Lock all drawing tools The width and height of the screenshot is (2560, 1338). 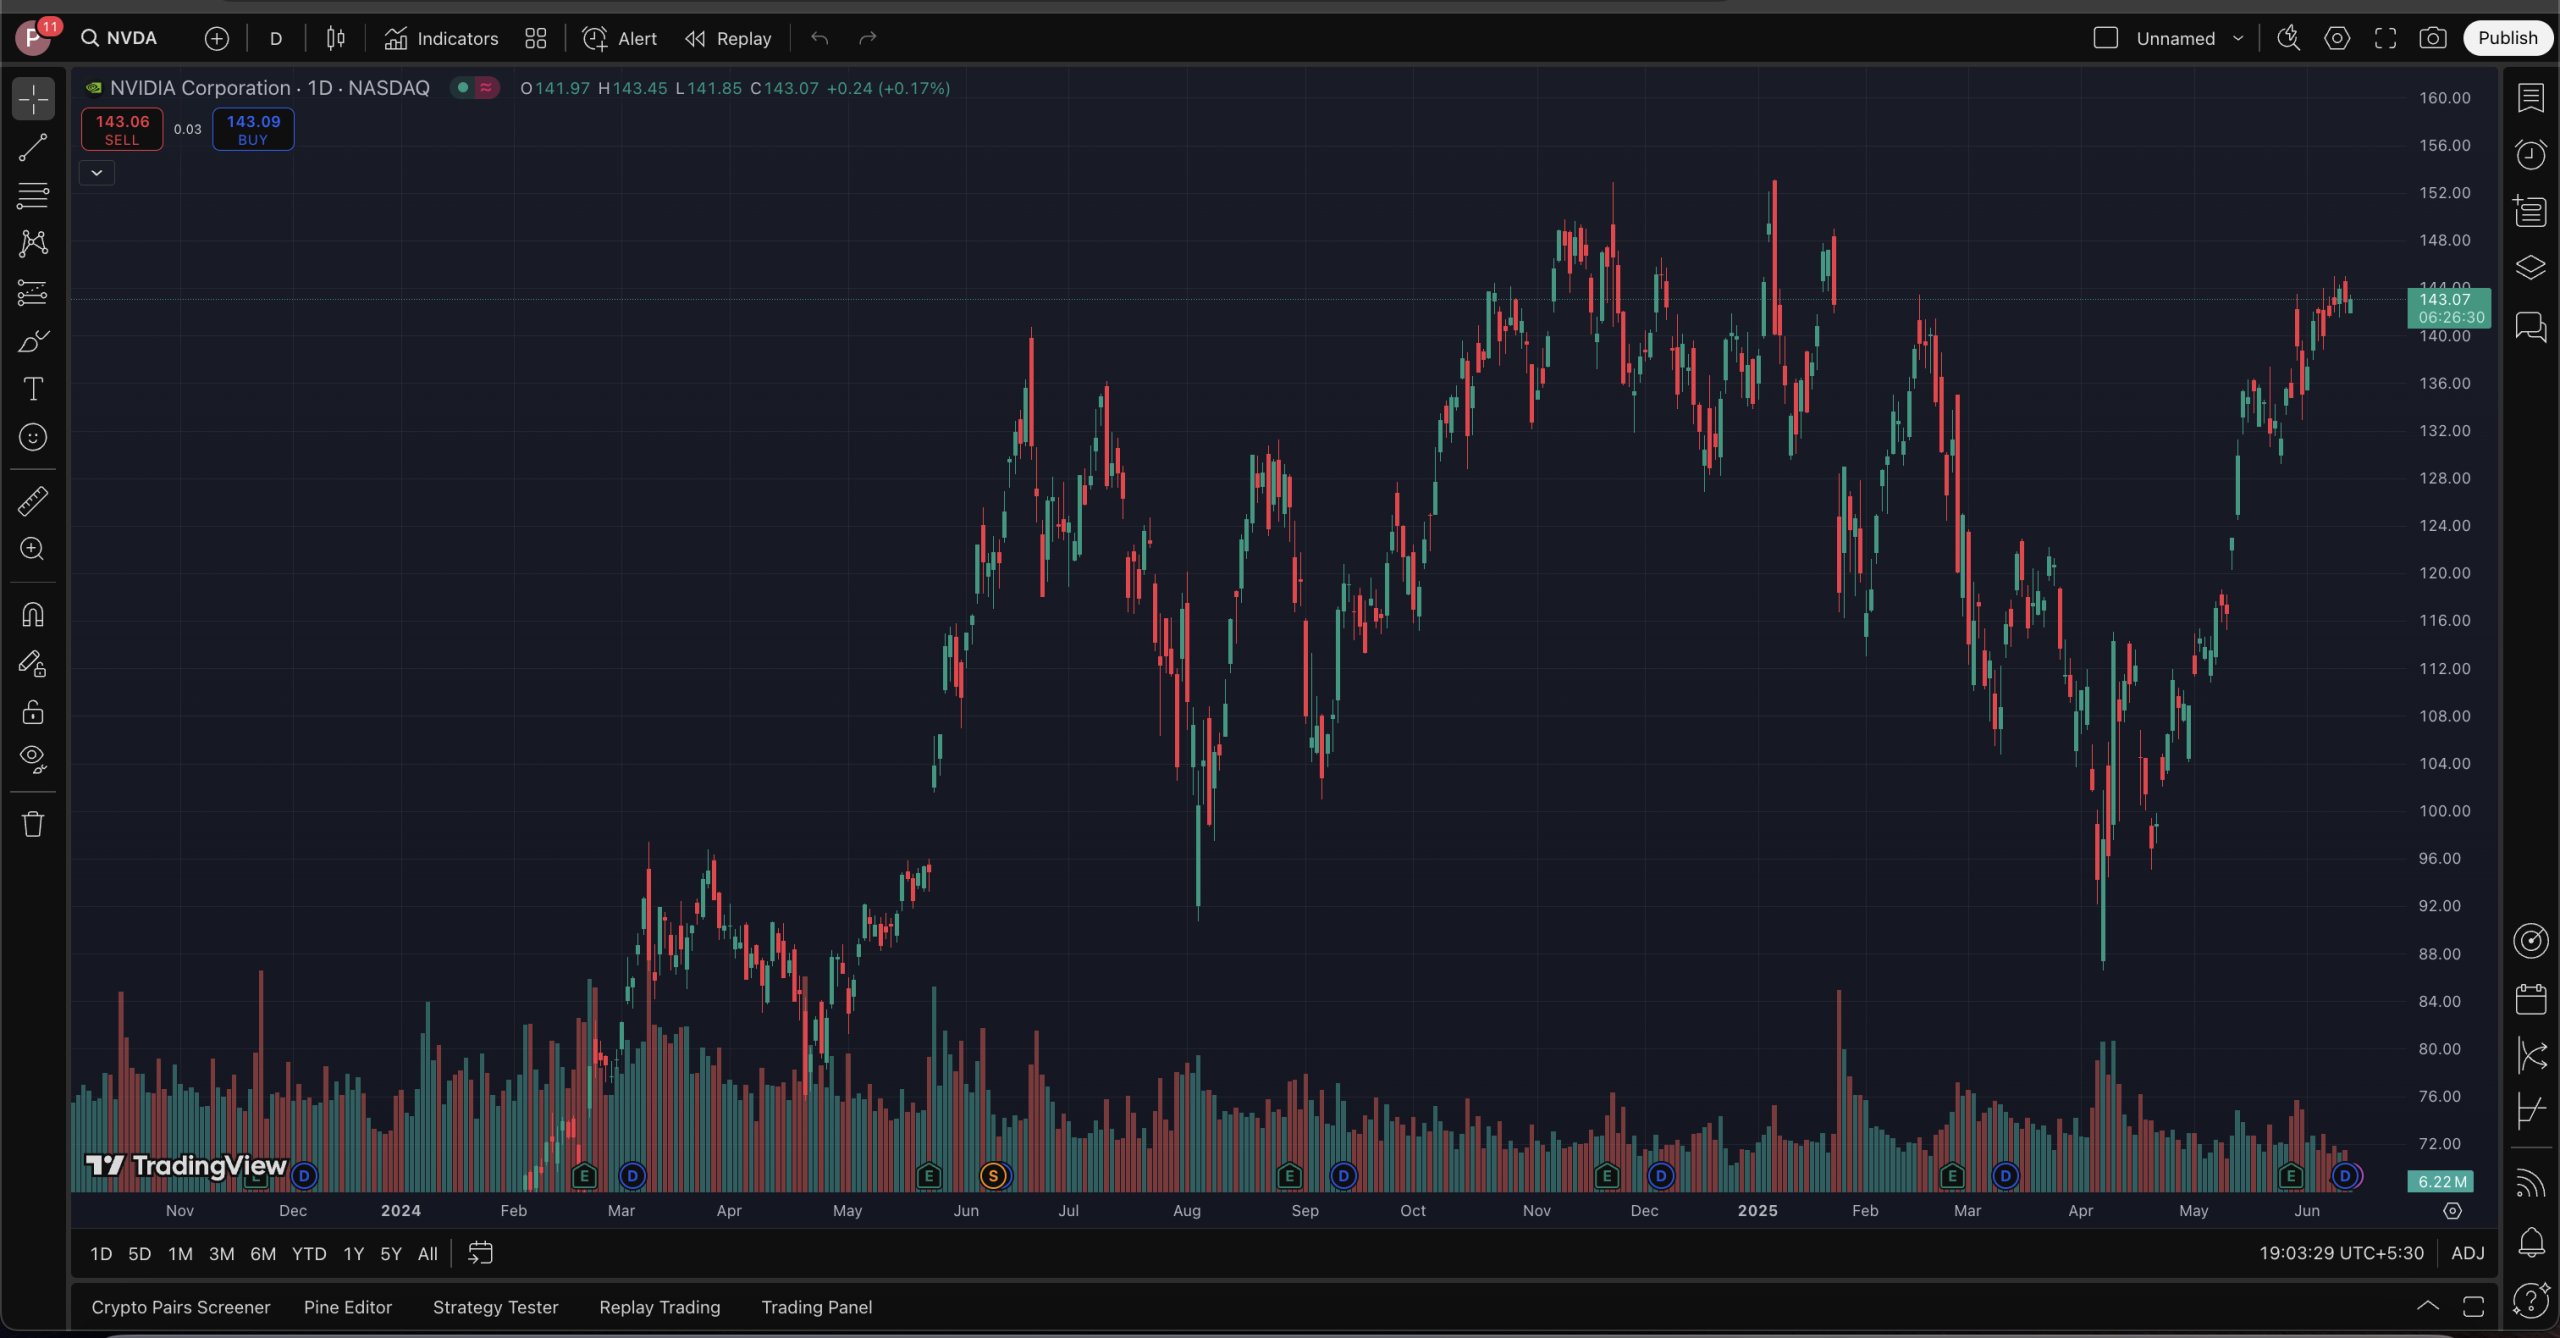click(33, 711)
